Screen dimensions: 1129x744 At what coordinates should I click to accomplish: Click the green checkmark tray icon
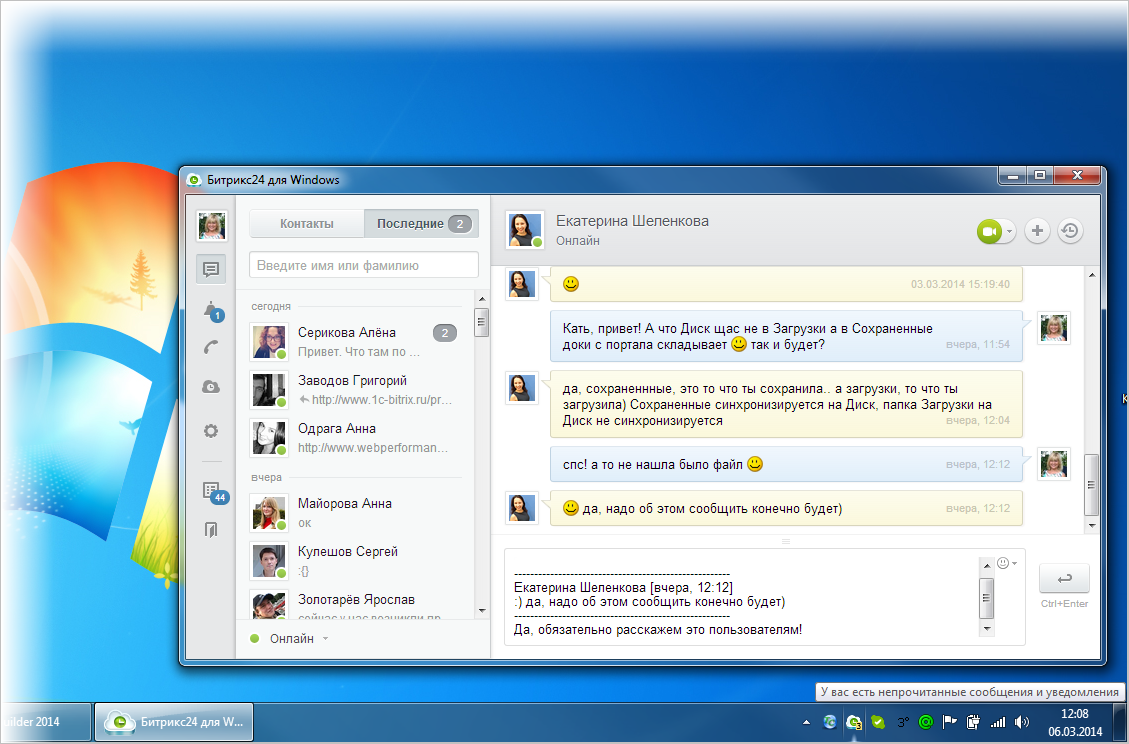click(878, 722)
